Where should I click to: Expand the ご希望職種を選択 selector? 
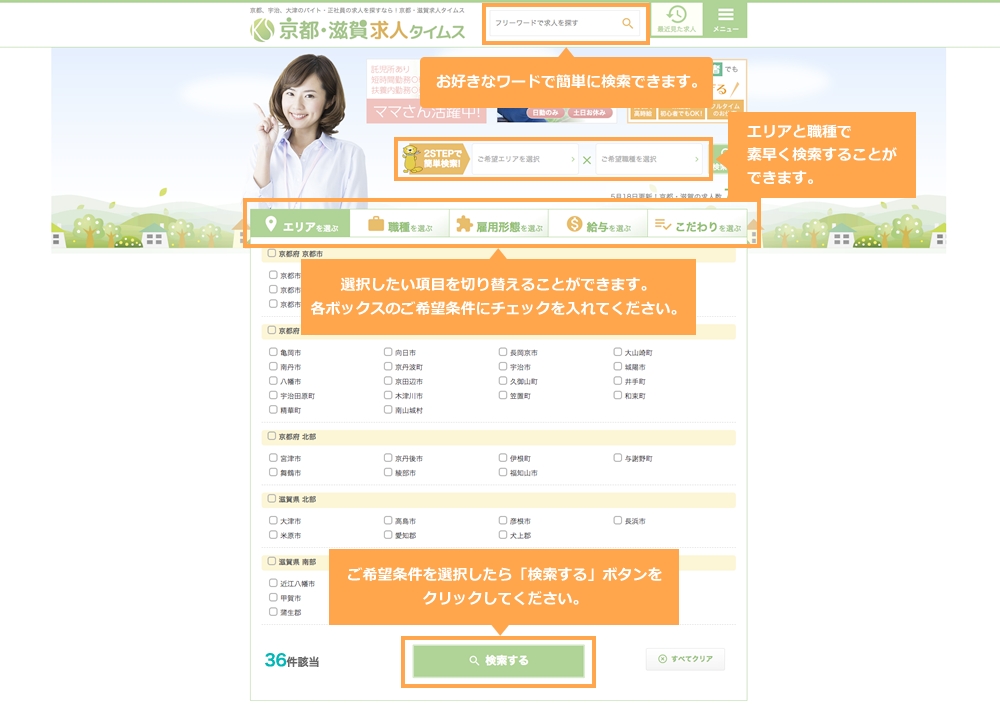[x=650, y=159]
